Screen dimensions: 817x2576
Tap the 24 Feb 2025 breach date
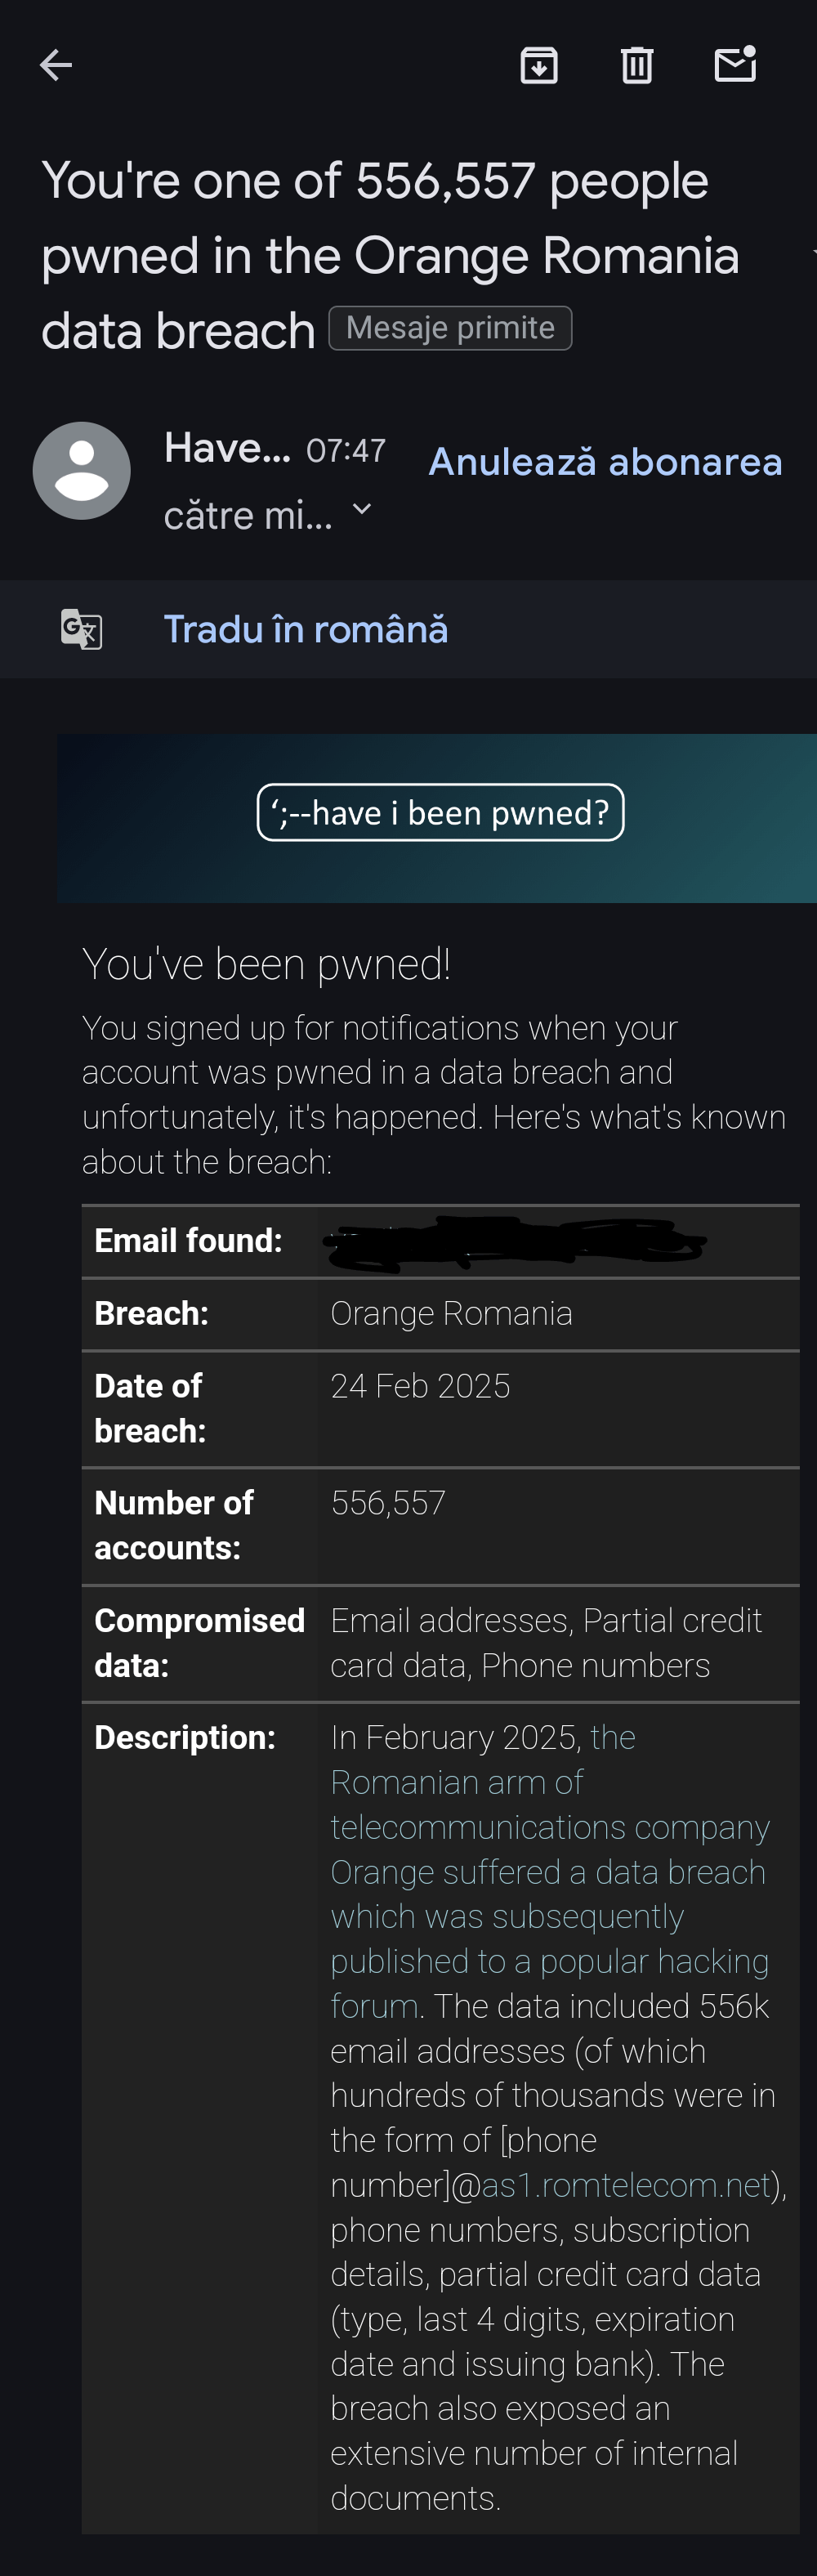point(420,1386)
